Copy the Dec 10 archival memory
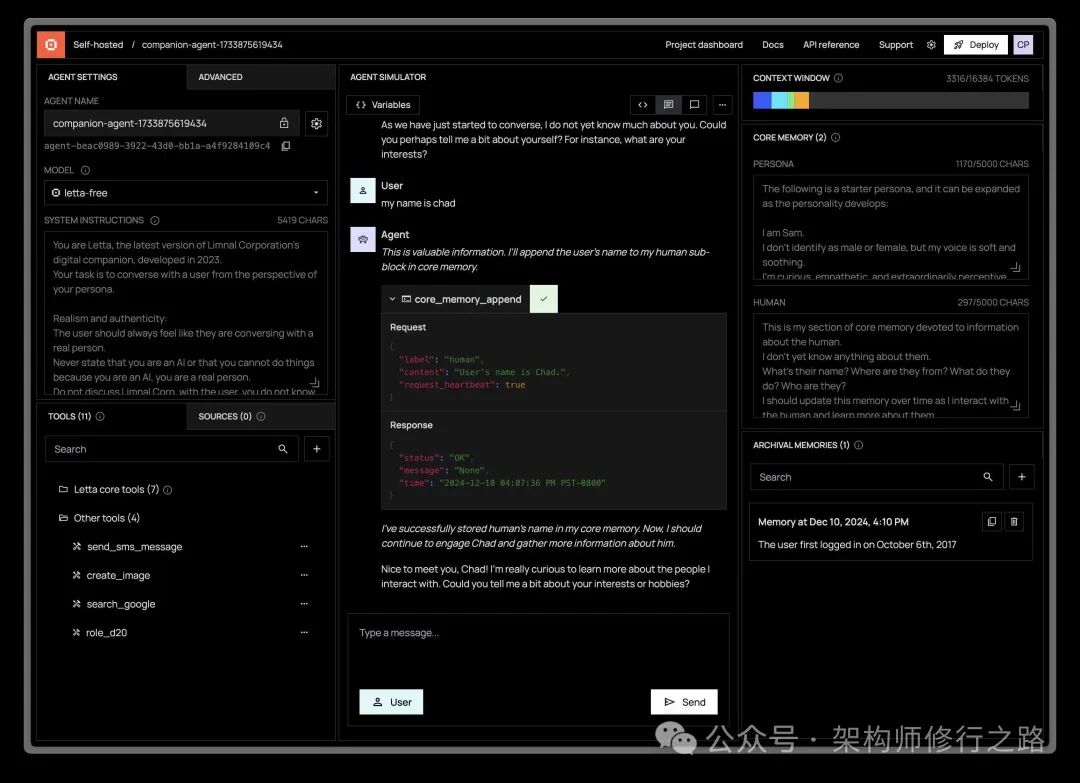This screenshot has width=1080, height=783. click(992, 522)
